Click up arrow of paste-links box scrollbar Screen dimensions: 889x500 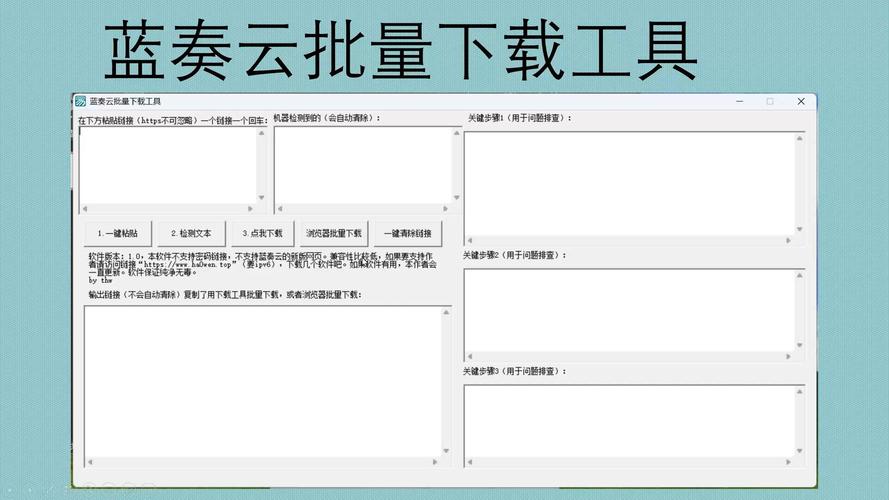pyautogui.click(x=262, y=133)
